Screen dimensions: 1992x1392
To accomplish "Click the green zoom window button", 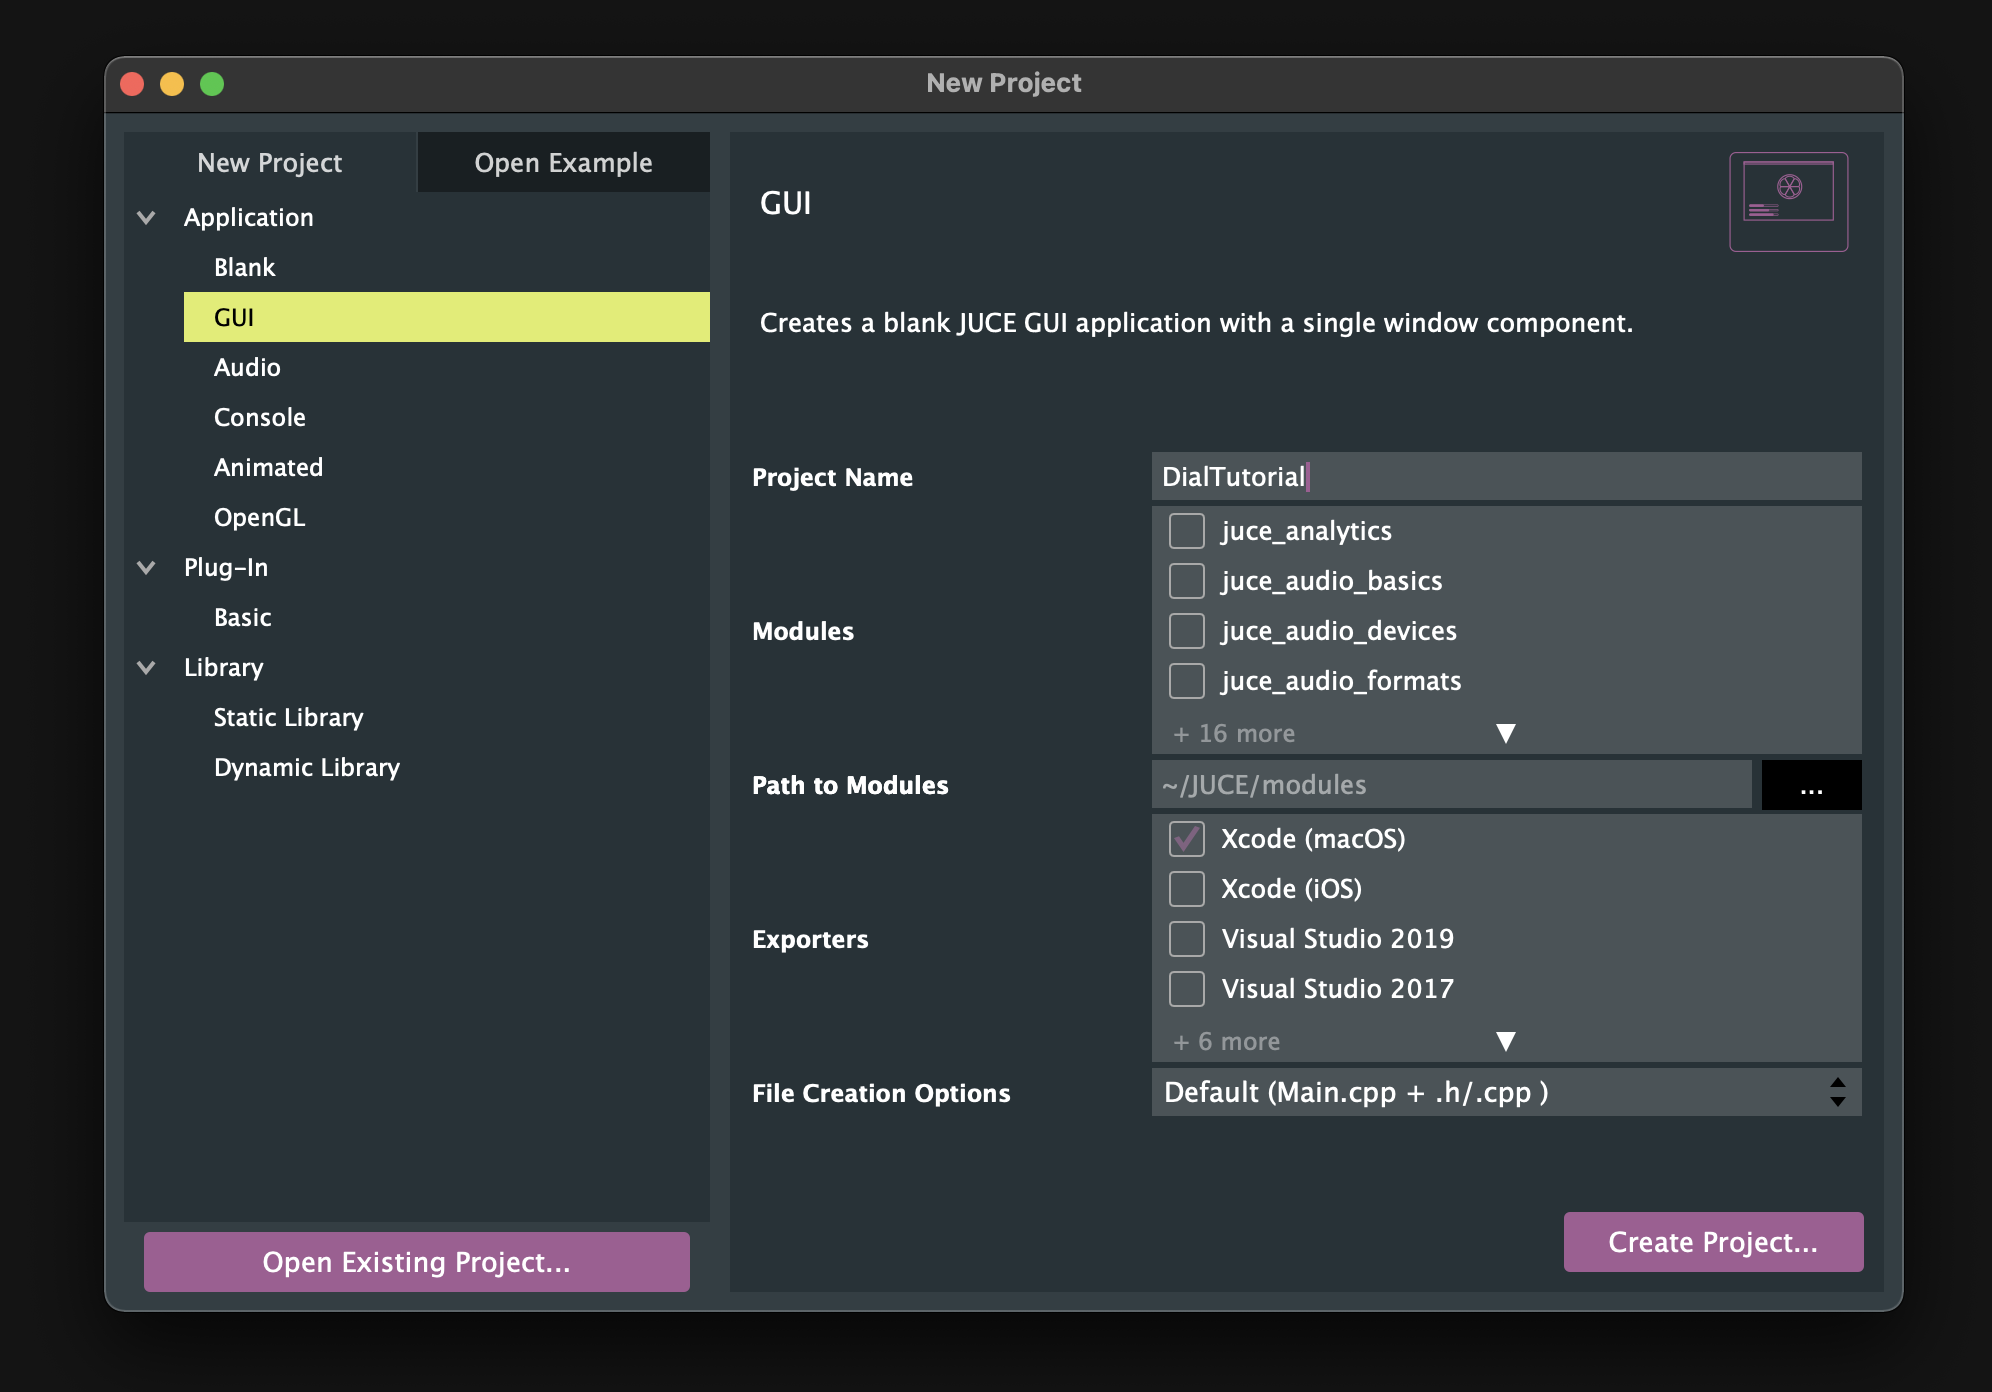I will point(212,84).
